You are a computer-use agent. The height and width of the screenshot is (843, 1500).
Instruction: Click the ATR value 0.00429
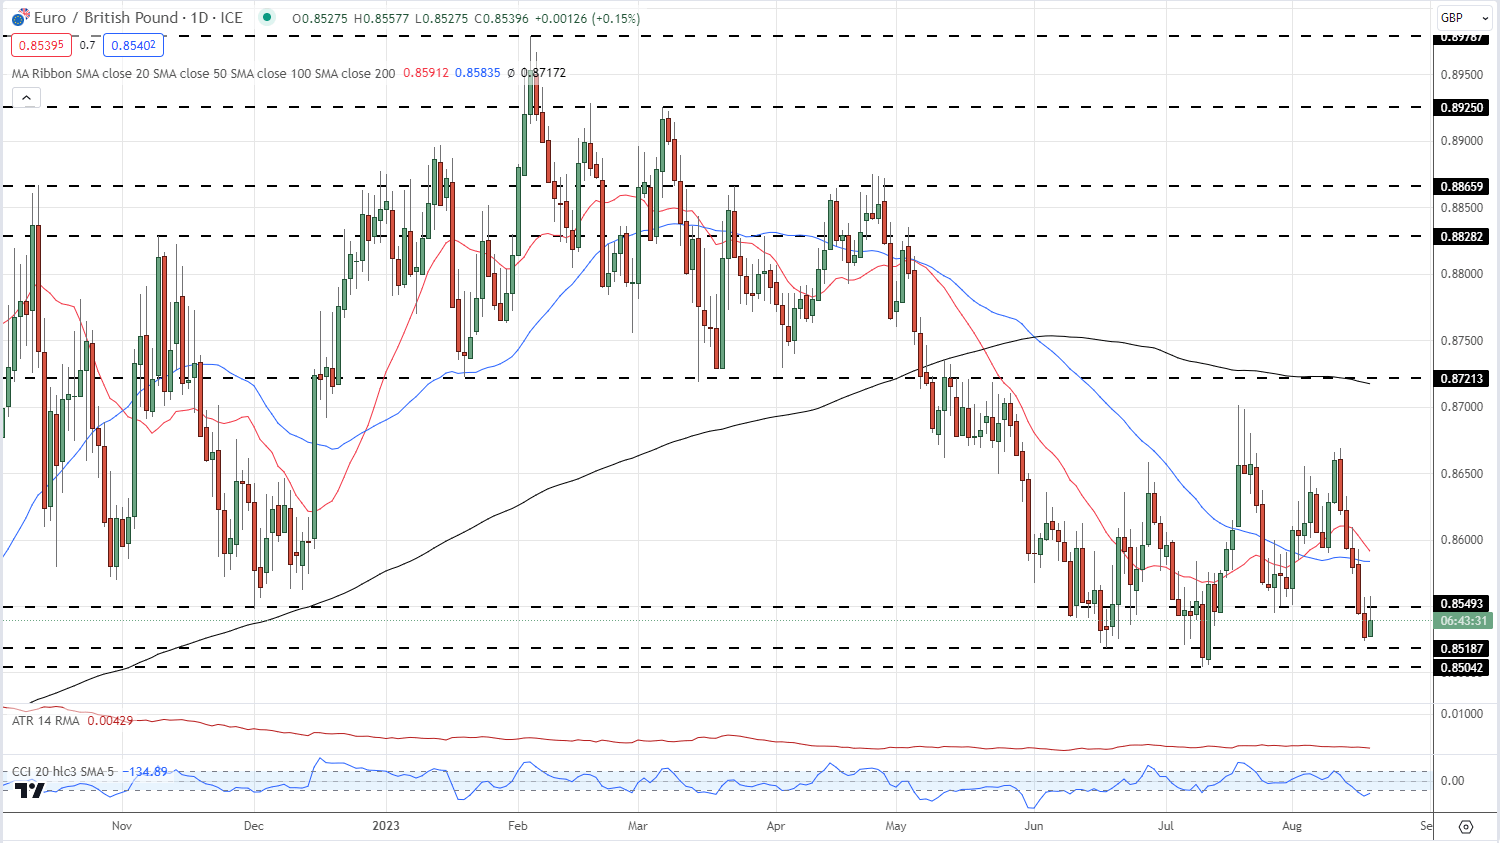tap(110, 720)
